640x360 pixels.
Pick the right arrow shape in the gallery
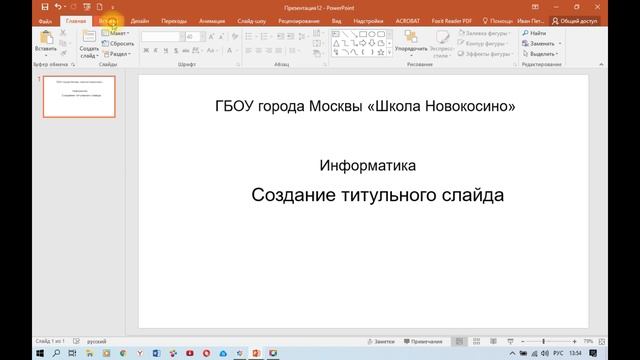pyautogui.click(x=363, y=43)
